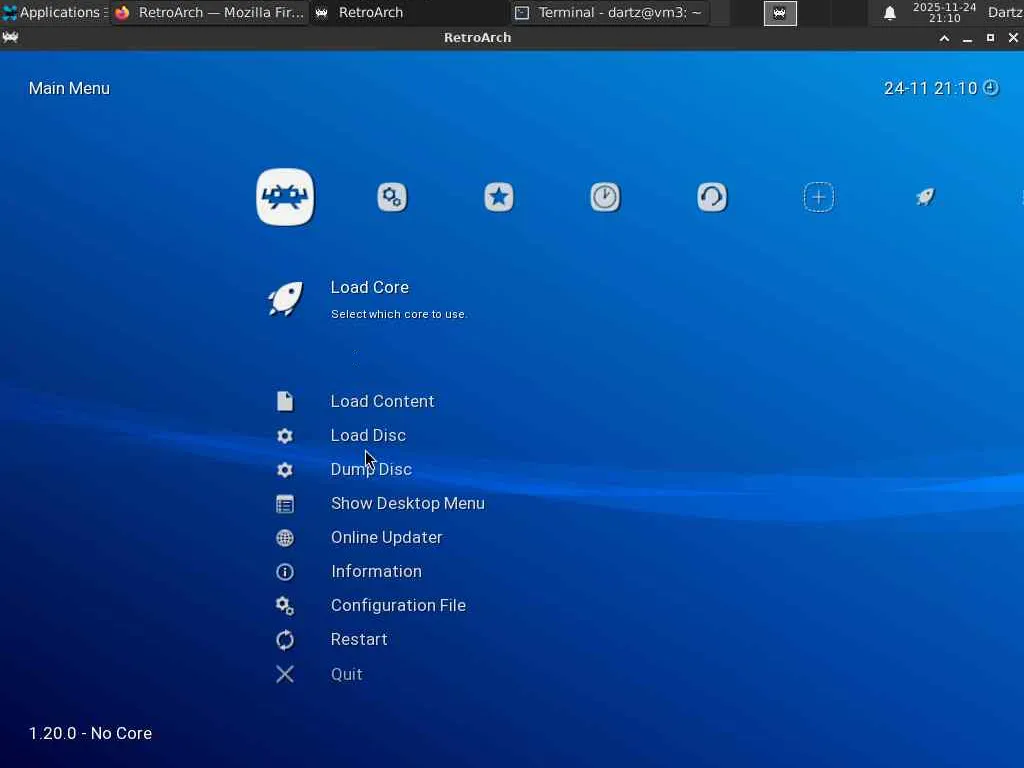Screen dimensions: 1024x768
Task: Click the 'Select which core to use.' sublabel
Action: point(399,314)
